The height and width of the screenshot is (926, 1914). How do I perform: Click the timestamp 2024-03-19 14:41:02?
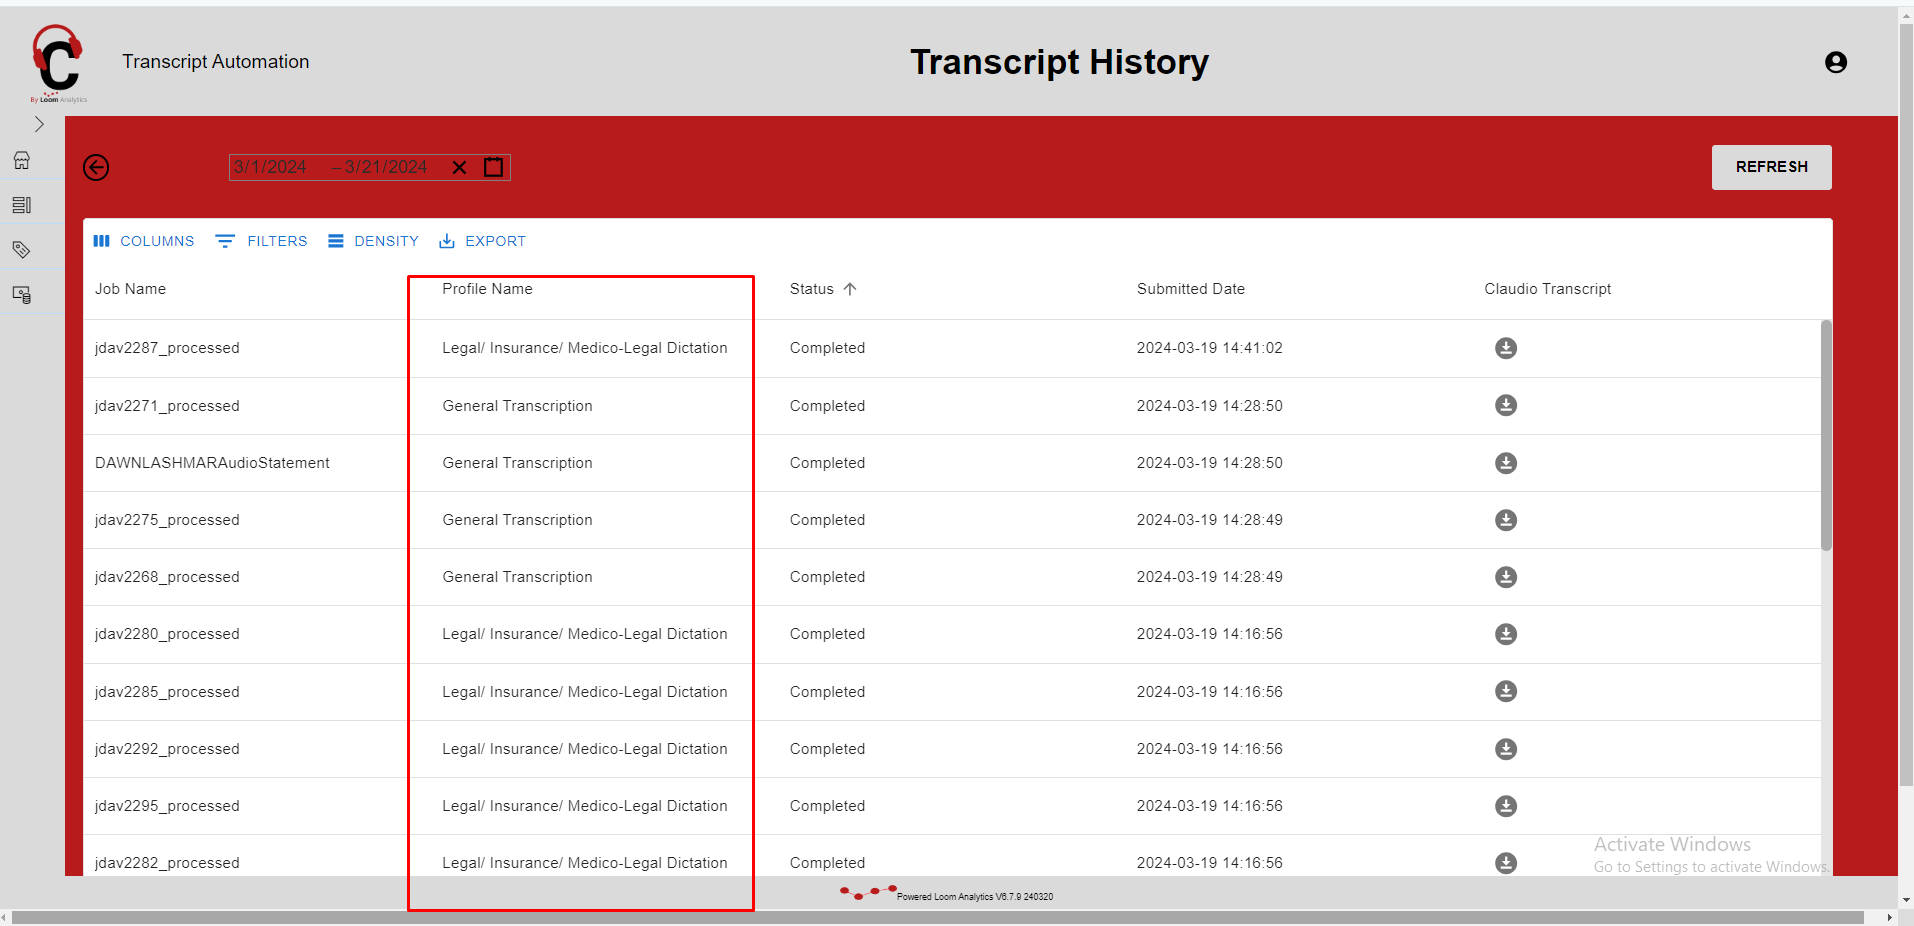[x=1210, y=348]
